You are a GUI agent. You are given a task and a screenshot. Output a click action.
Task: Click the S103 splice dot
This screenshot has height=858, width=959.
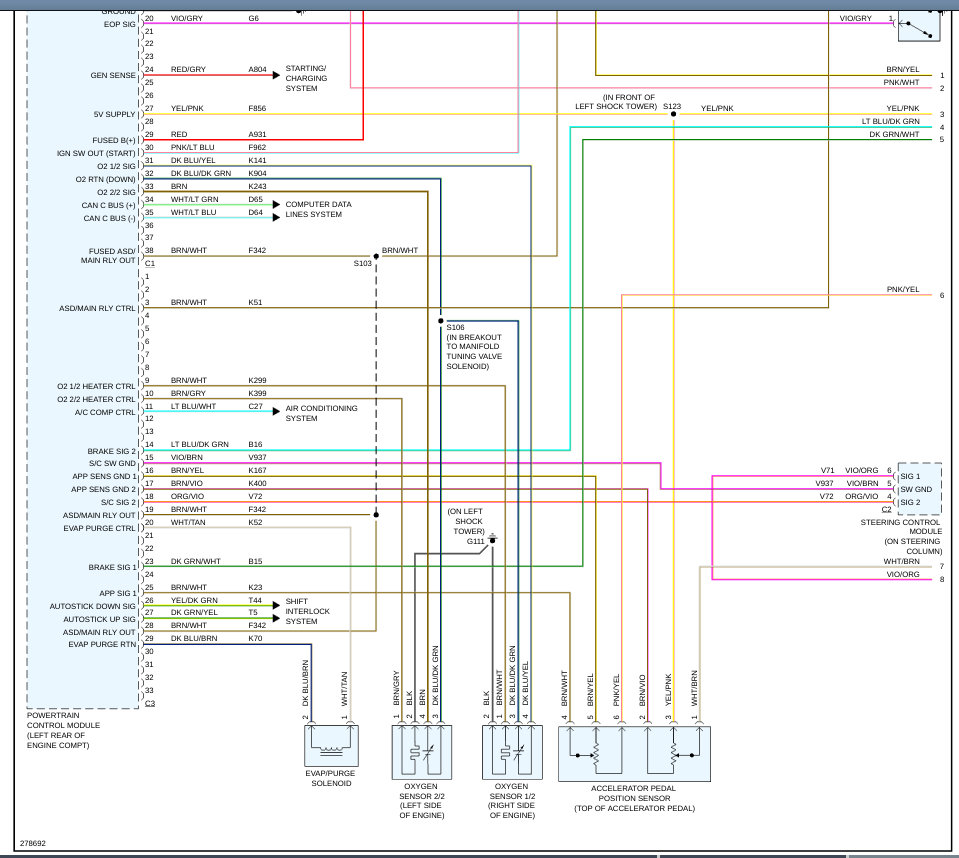(x=376, y=256)
